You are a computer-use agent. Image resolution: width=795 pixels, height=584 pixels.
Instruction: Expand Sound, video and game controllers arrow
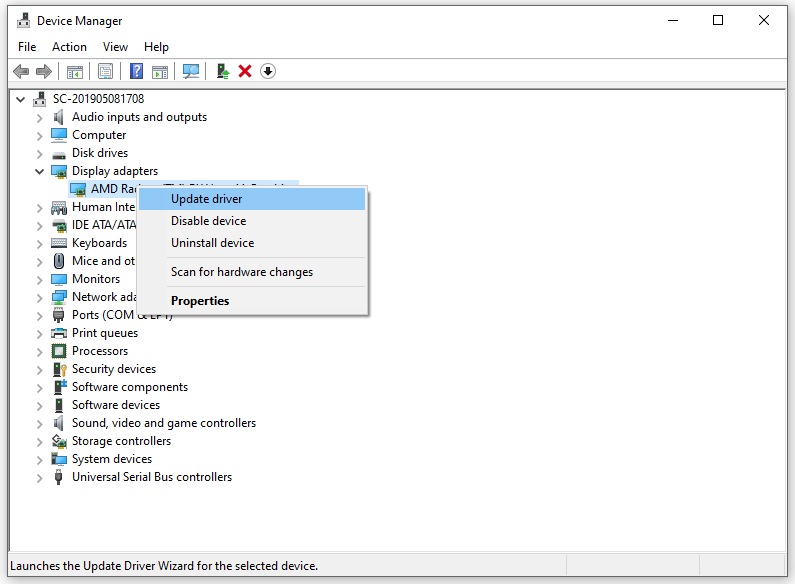[40, 424]
